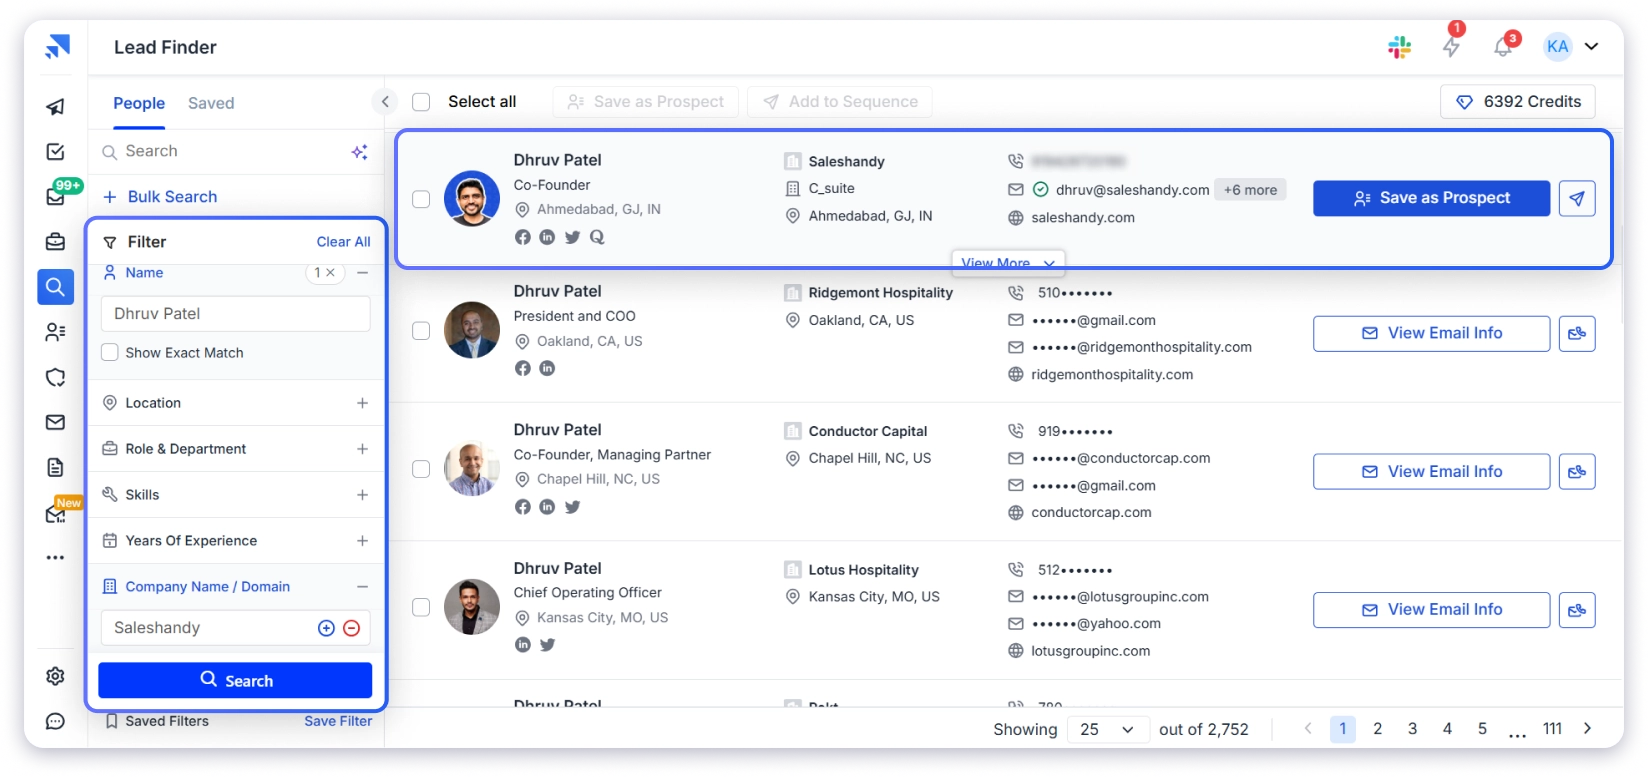Open the briefcase icon in sidebar

point(56,241)
